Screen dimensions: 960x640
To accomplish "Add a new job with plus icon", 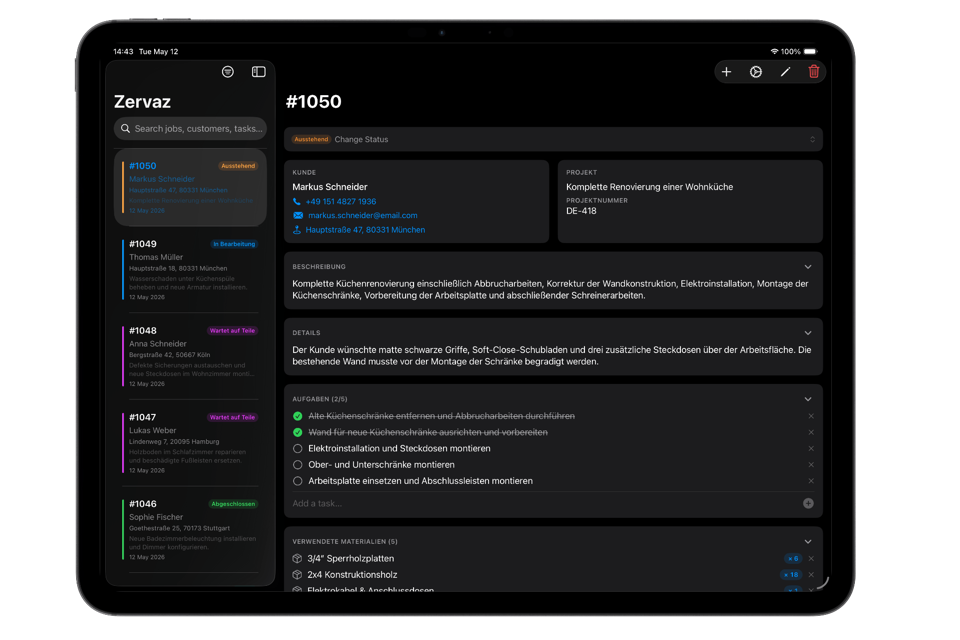I will [726, 72].
